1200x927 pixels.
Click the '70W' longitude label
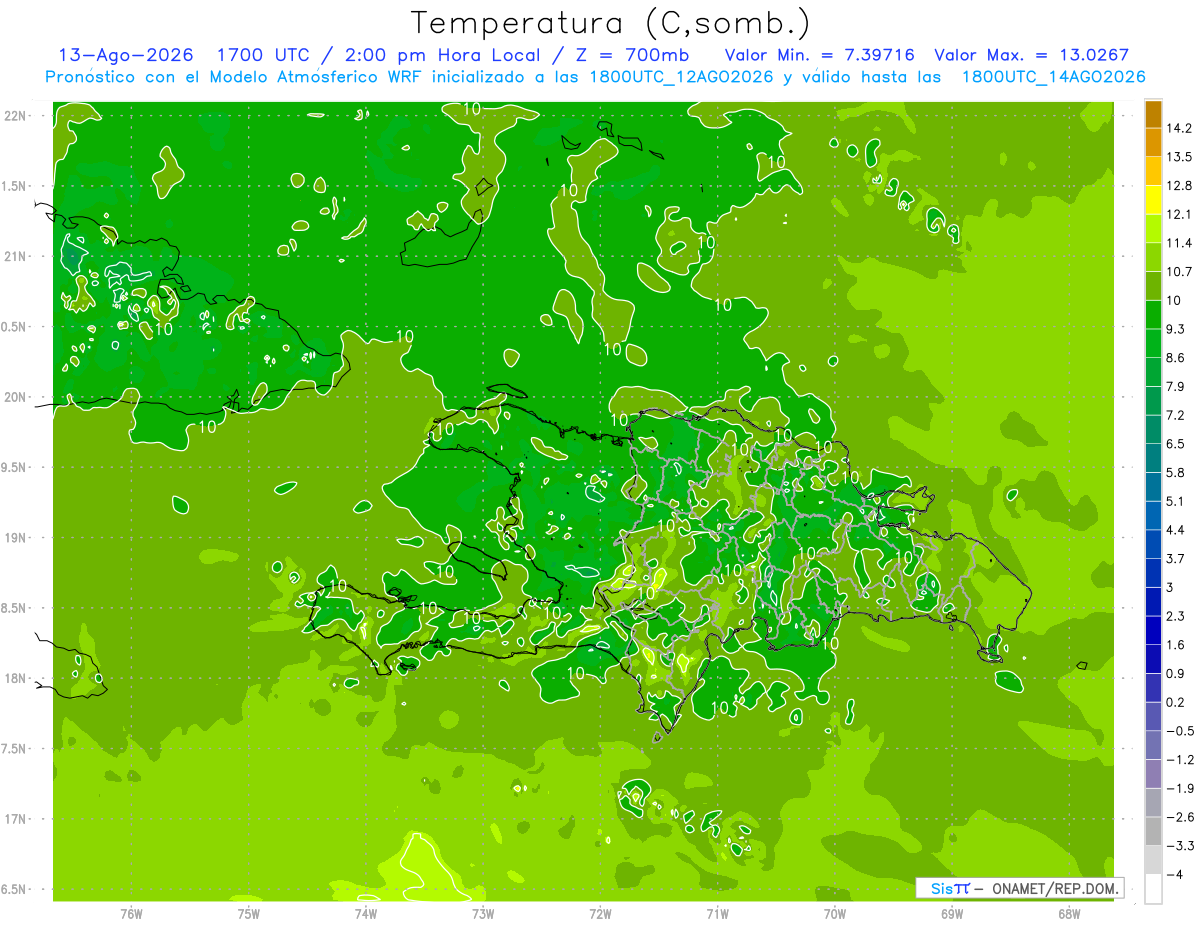click(x=835, y=913)
